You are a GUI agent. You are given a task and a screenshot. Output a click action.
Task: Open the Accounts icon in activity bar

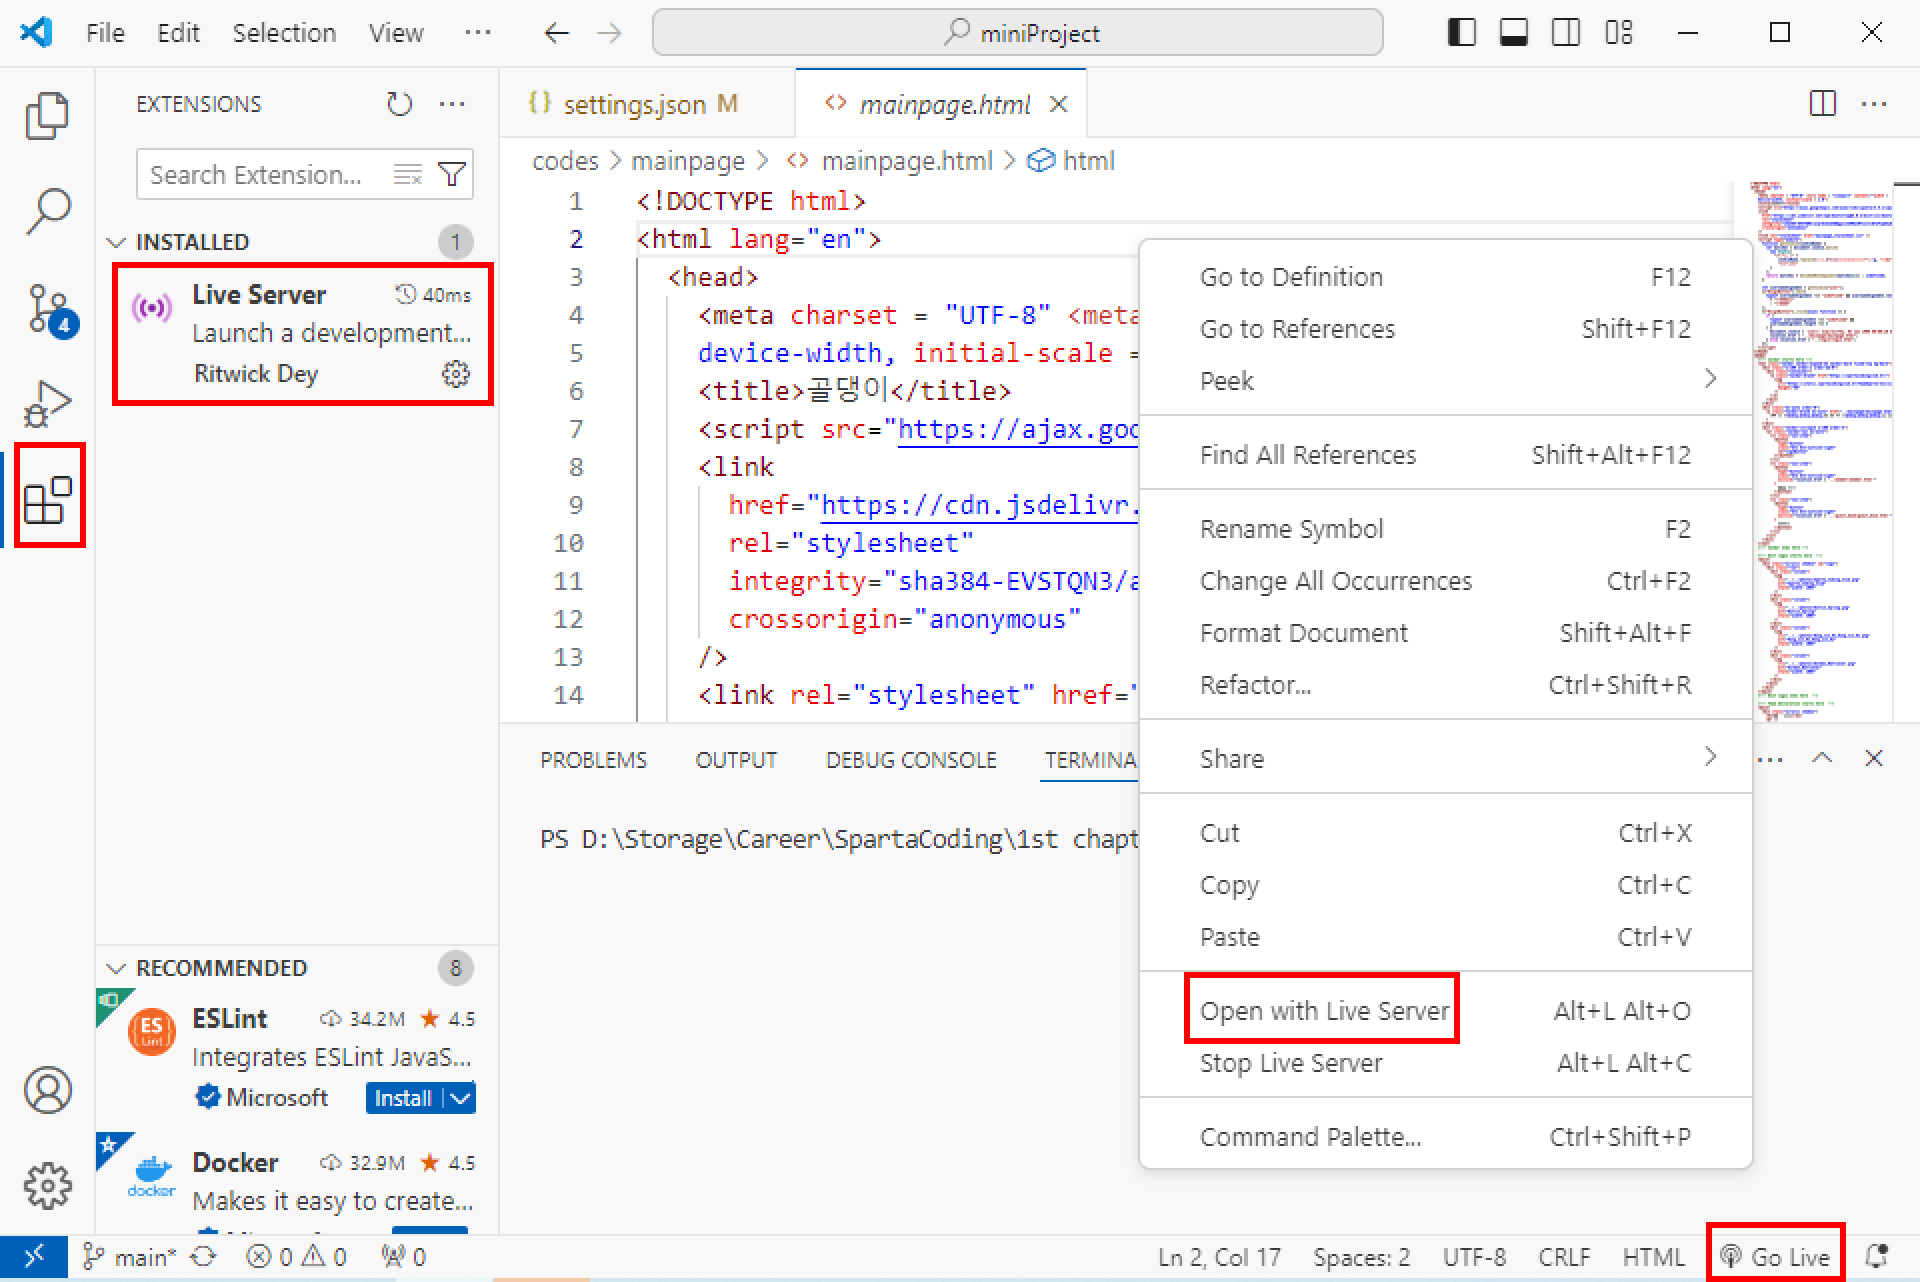47,1090
